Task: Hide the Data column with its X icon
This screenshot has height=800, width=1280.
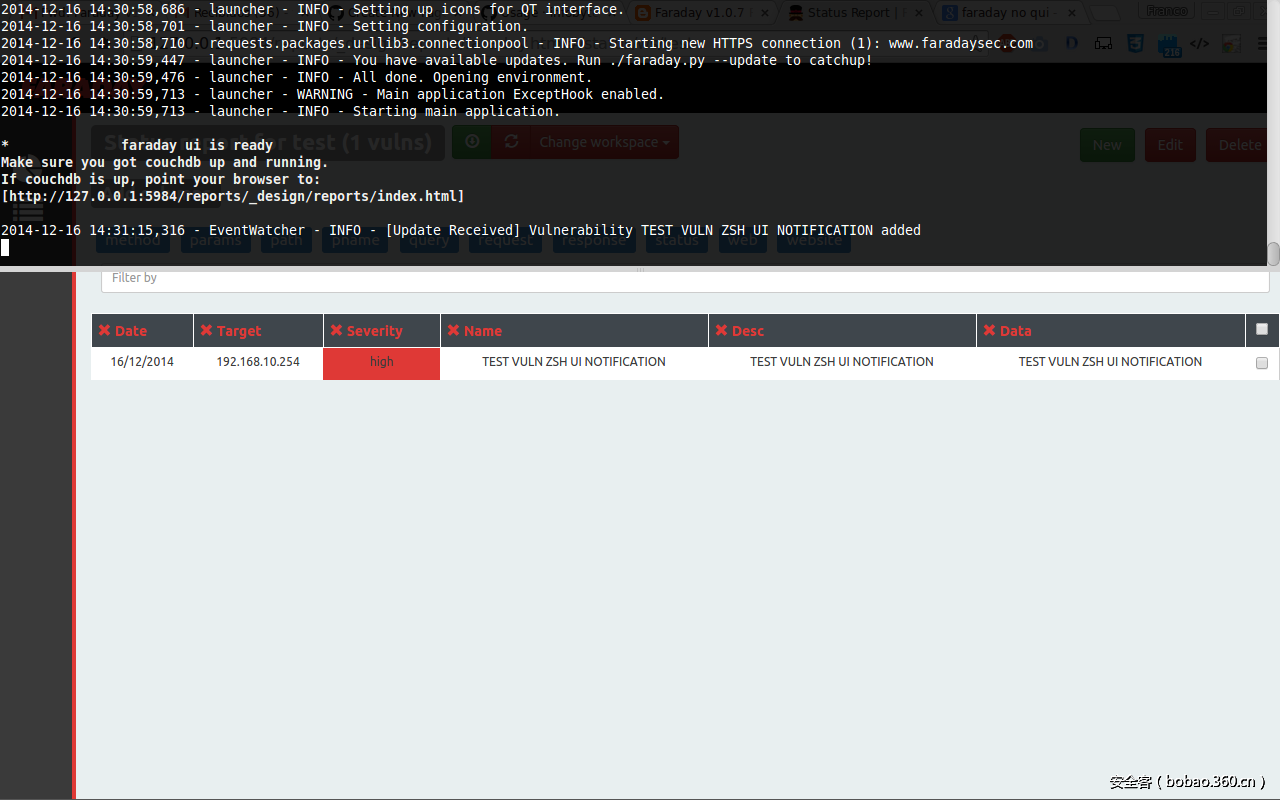Action: tap(989, 331)
